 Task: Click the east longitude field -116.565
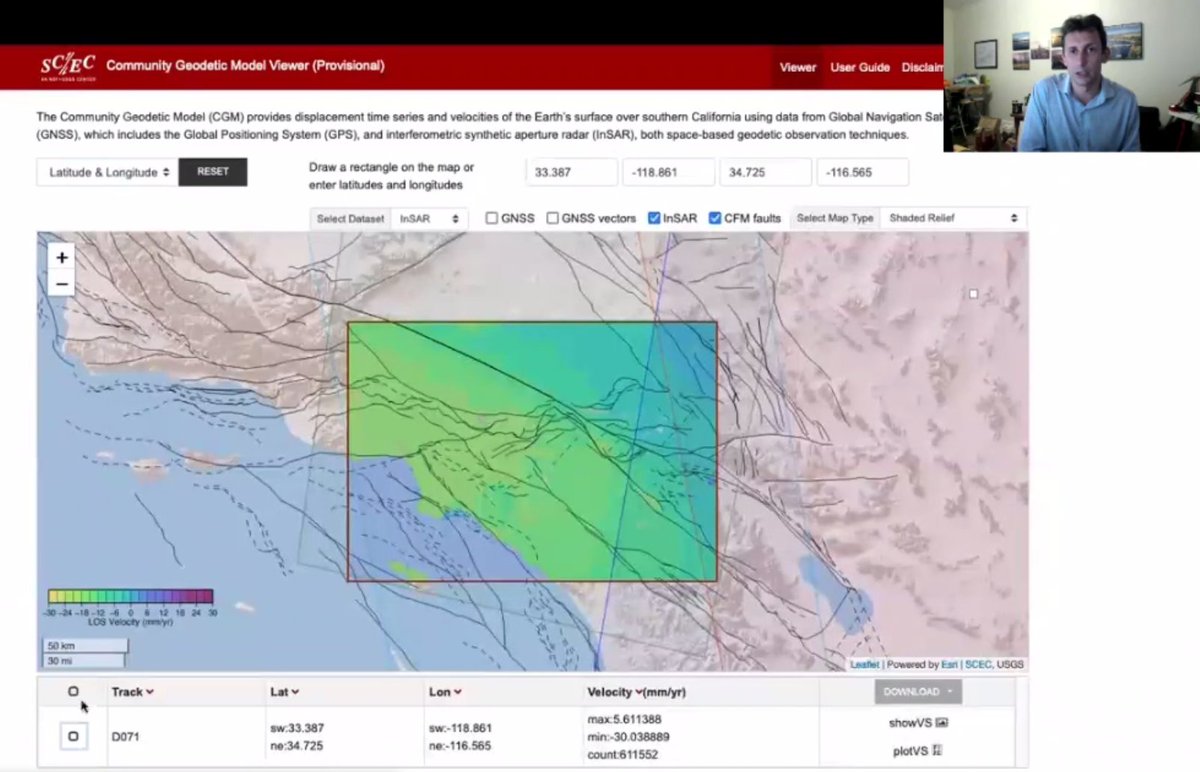862,172
